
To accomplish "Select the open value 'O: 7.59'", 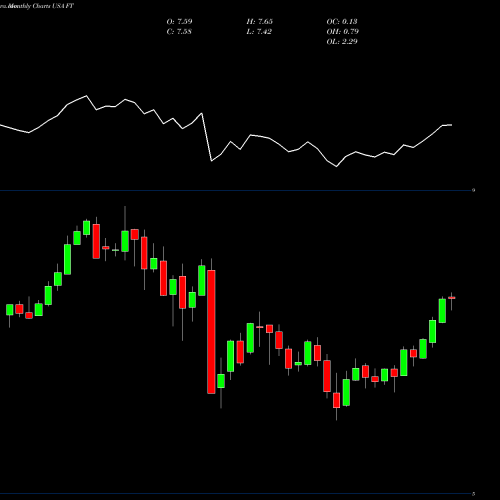I will [179, 21].
